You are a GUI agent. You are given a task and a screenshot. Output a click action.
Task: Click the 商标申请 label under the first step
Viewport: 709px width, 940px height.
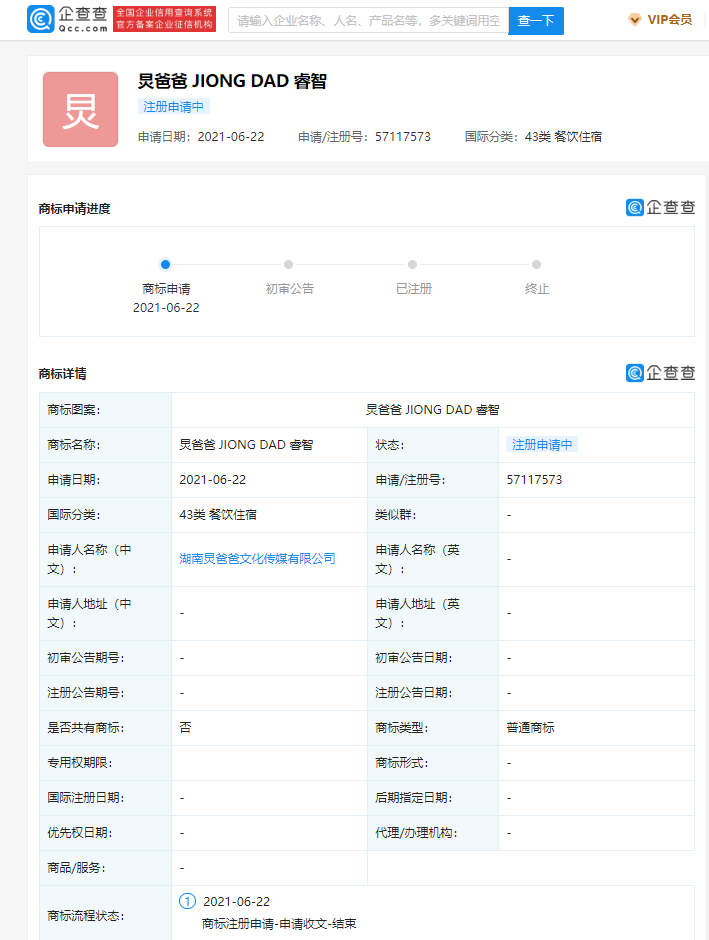[x=166, y=289]
